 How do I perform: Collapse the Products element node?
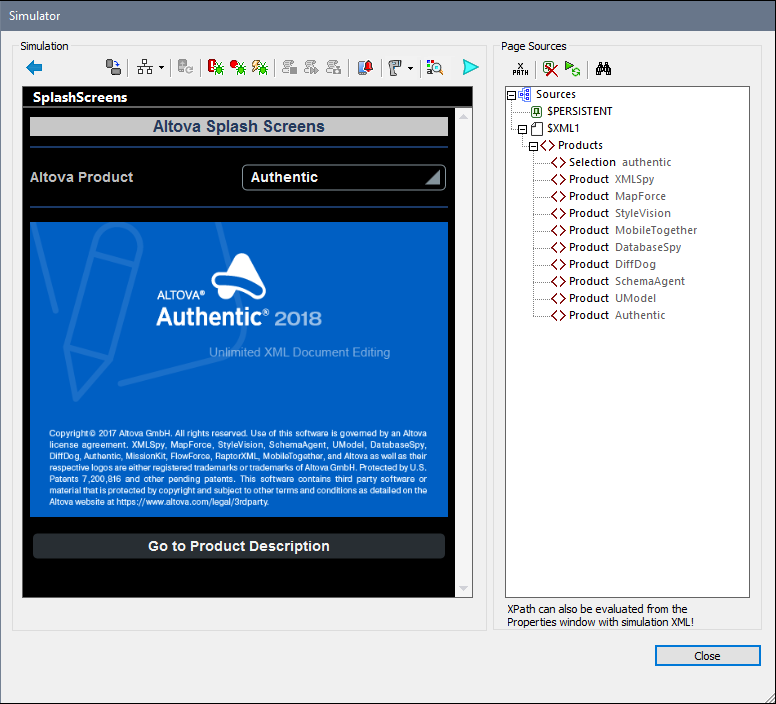[x=534, y=146]
